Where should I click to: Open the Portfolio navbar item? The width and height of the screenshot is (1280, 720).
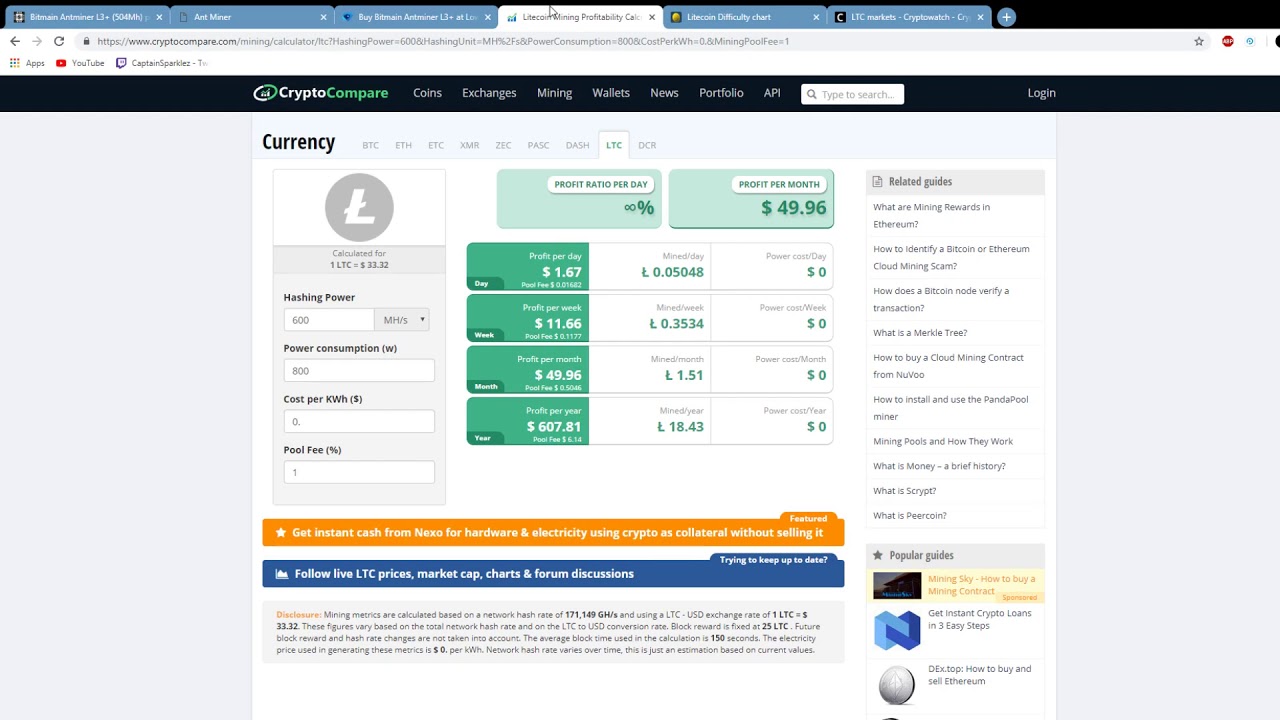[x=721, y=93]
